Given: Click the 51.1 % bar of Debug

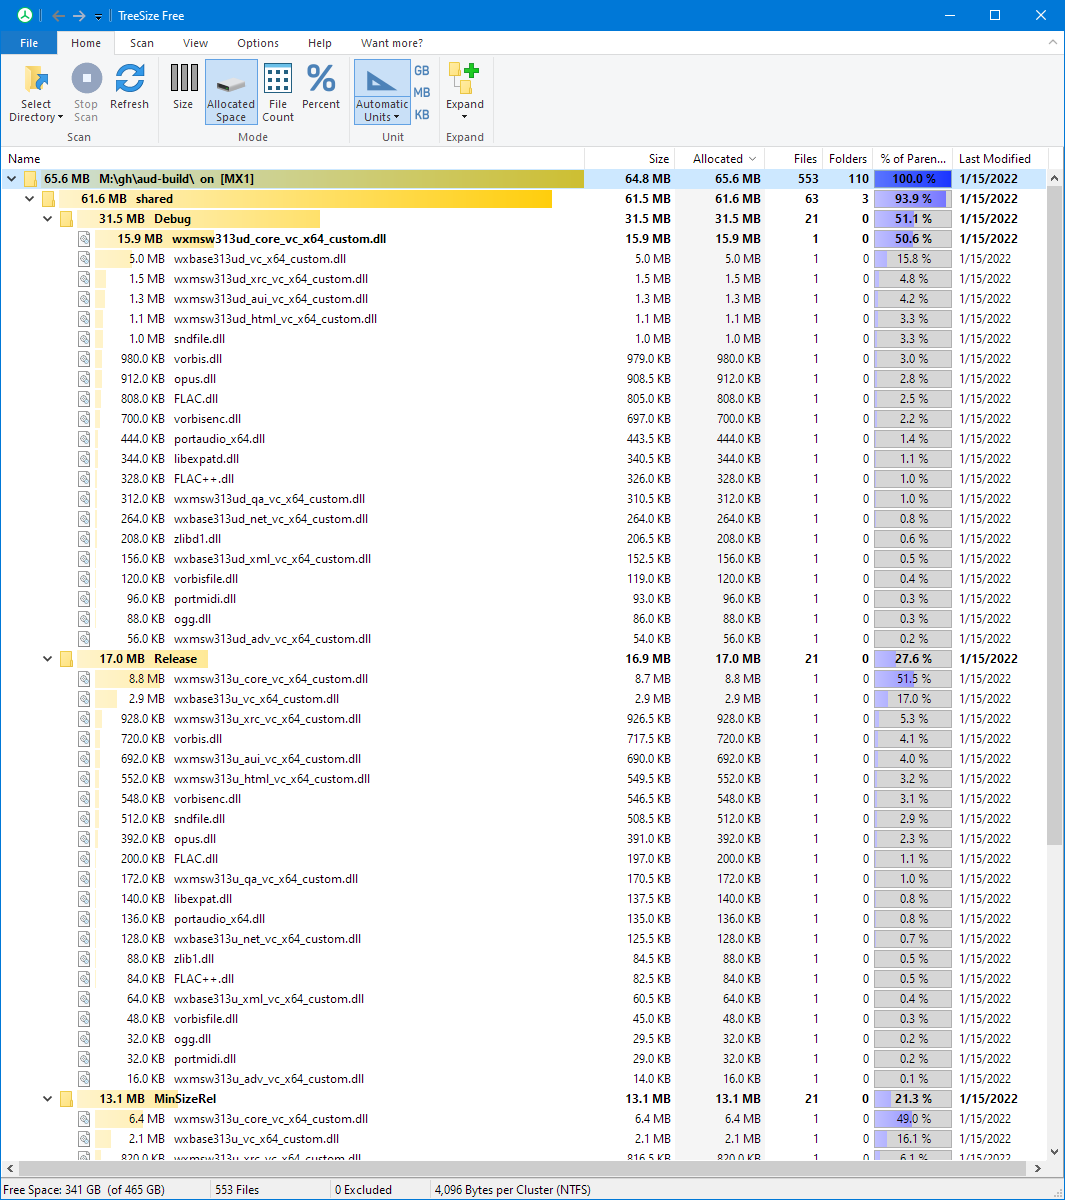Looking at the screenshot, I should (912, 219).
